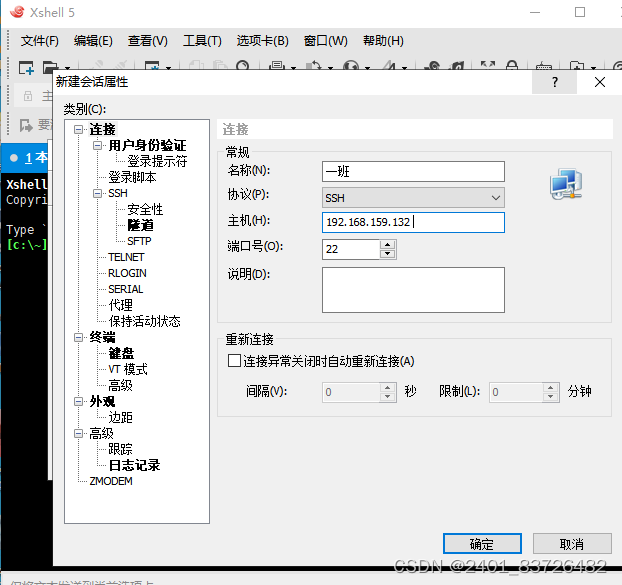This screenshot has width=622, height=585.
Task: Click the lock icon in the address bar
Action: 28,96
